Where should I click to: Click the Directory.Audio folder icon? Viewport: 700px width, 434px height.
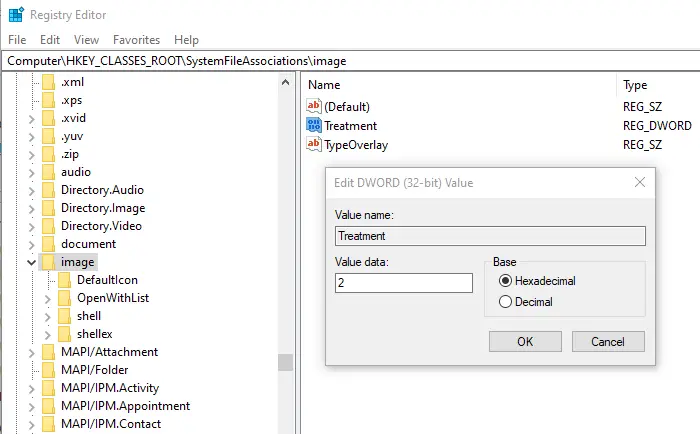[x=49, y=190]
